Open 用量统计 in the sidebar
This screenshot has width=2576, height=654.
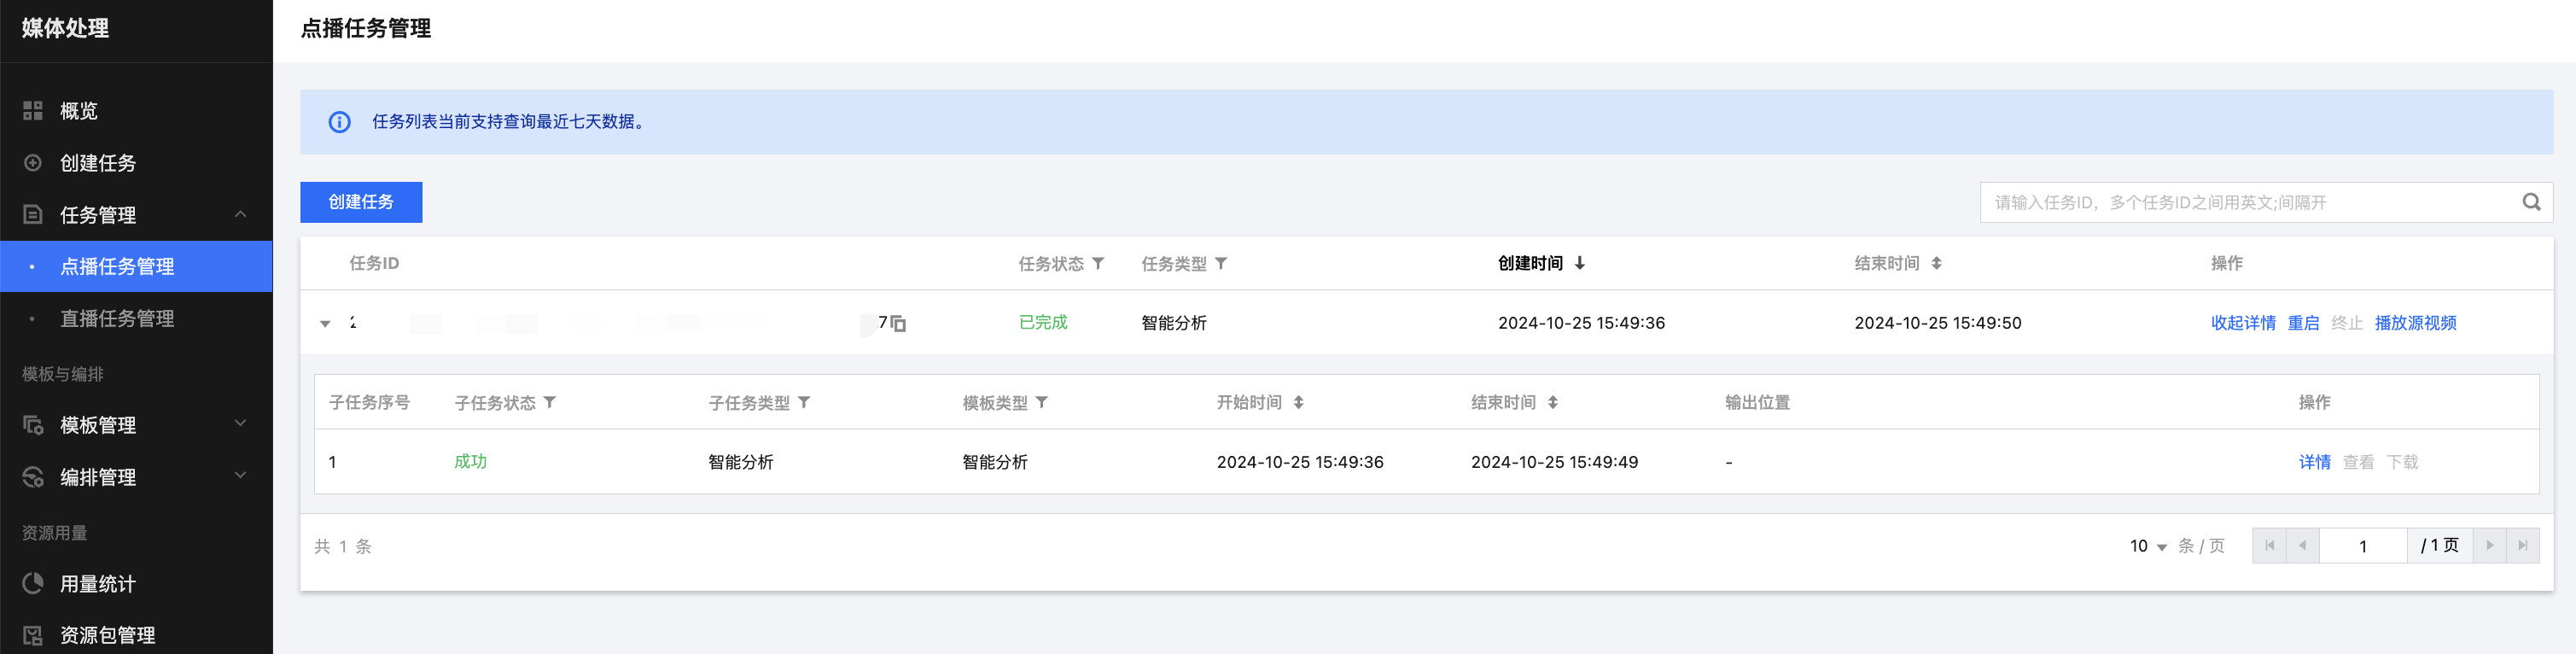pyautogui.click(x=97, y=584)
